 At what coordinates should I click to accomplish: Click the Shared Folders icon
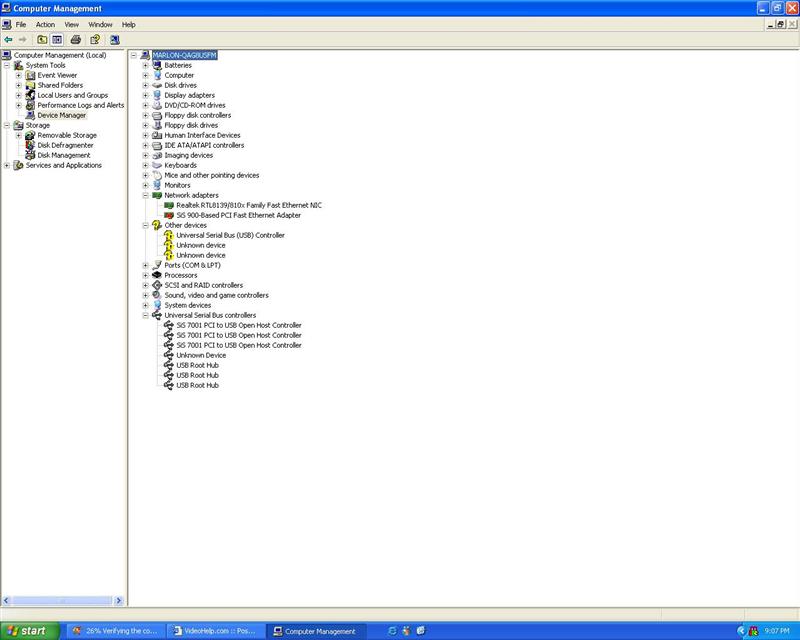pos(31,85)
